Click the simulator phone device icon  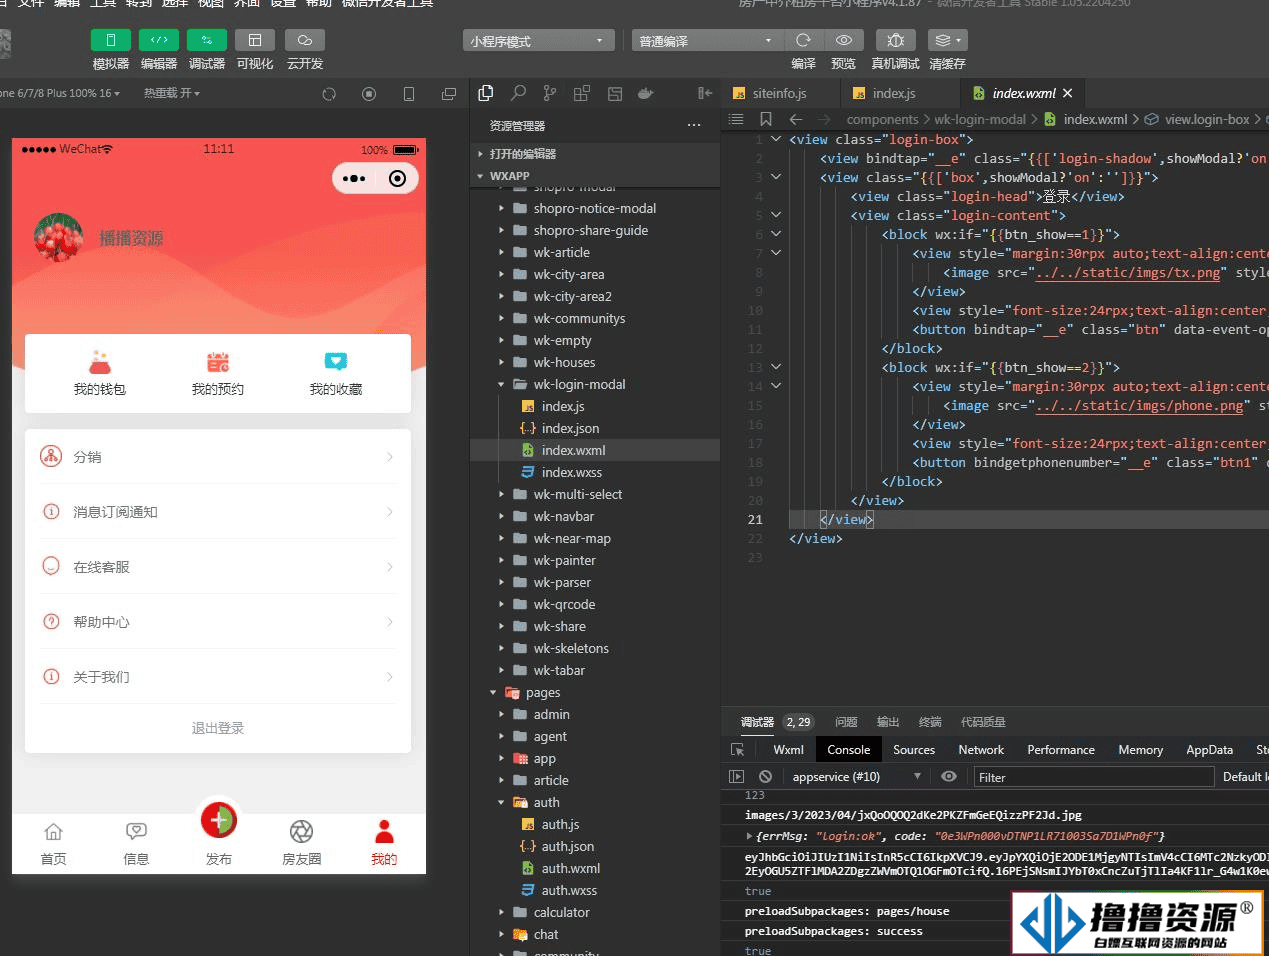pyautogui.click(x=409, y=94)
